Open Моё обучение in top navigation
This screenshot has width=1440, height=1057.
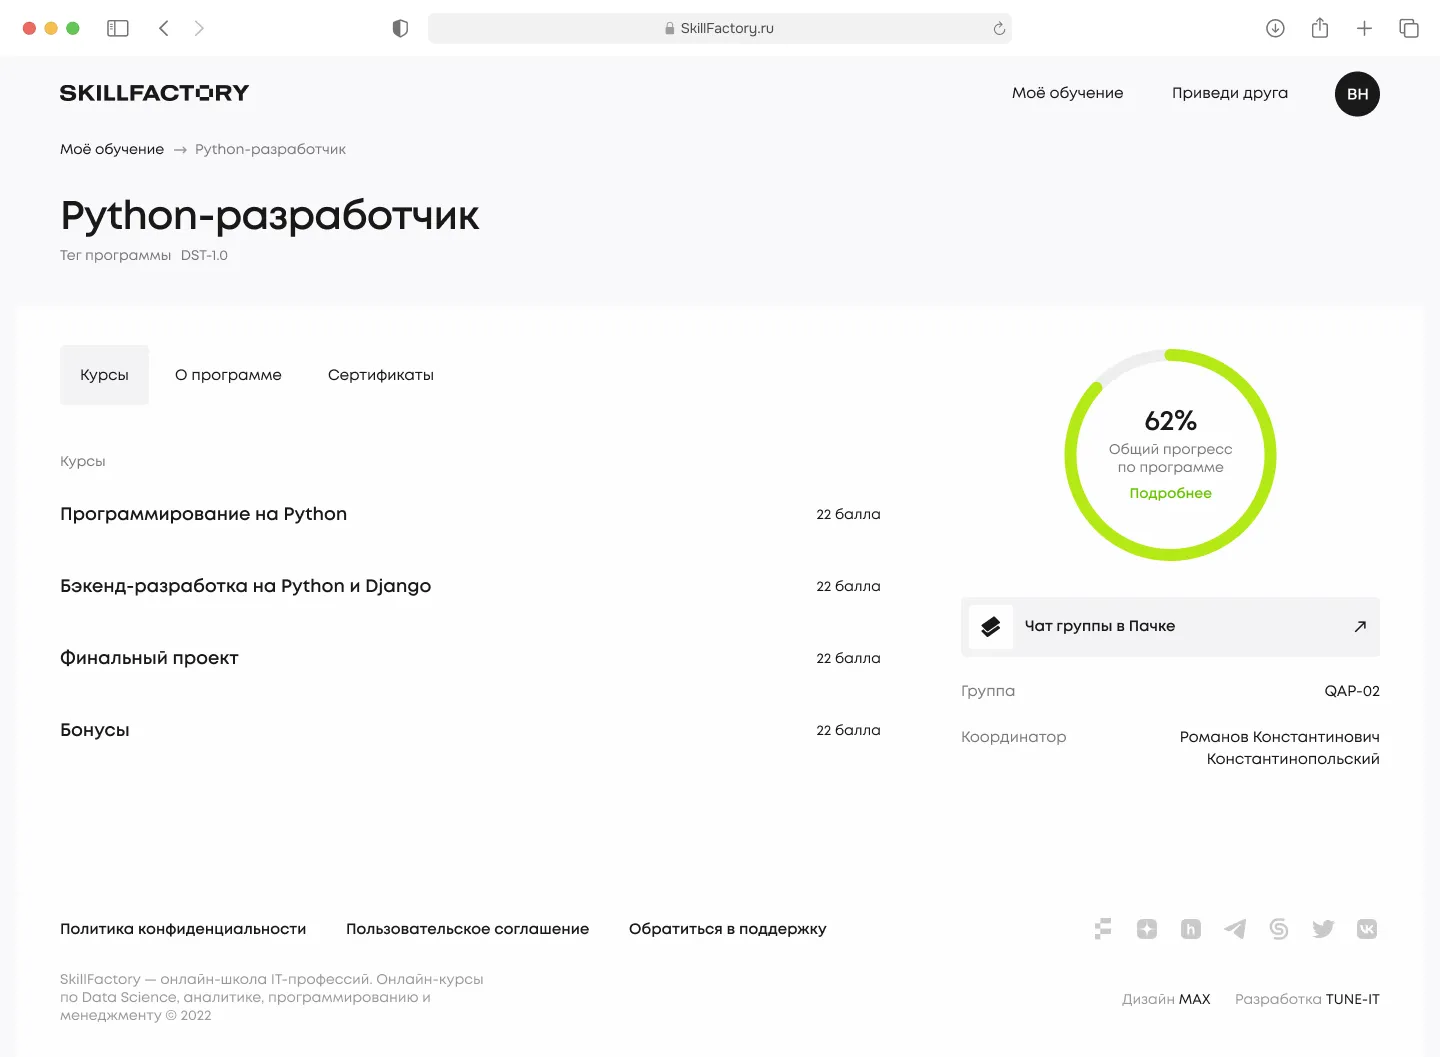[x=1067, y=93]
